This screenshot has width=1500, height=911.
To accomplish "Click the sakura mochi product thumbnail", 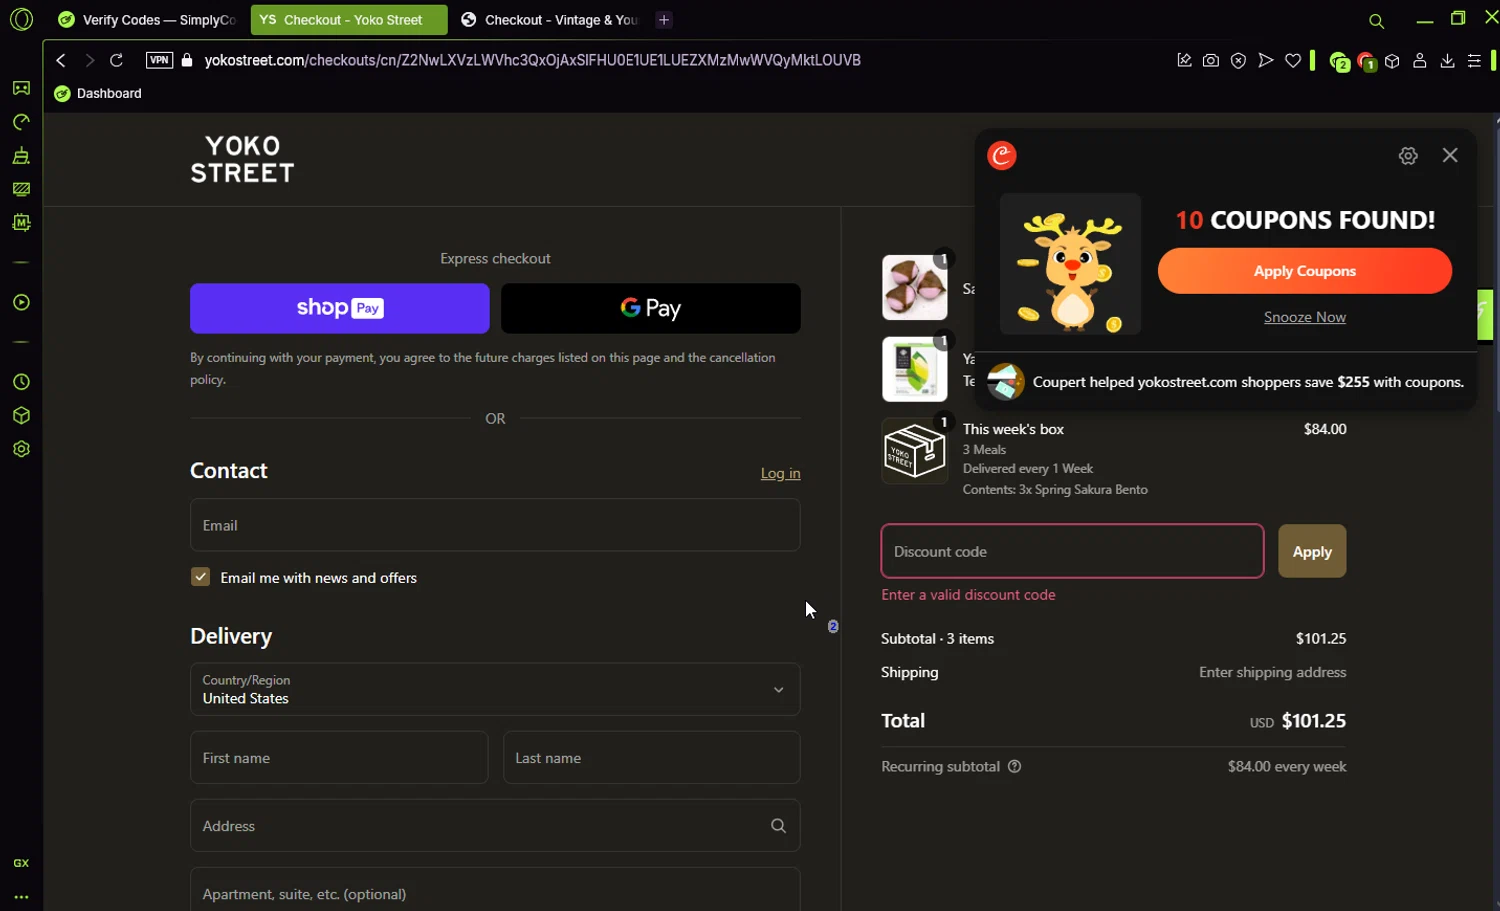I will tap(914, 287).
